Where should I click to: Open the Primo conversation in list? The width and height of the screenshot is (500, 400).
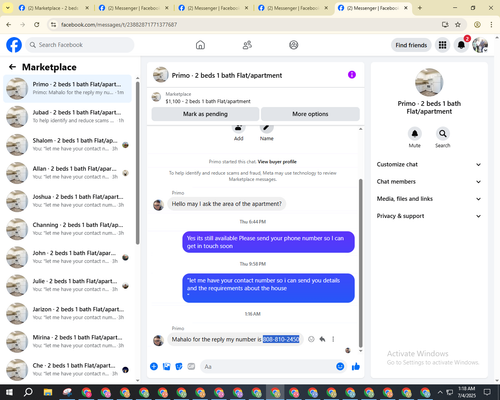pyautogui.click(x=68, y=89)
